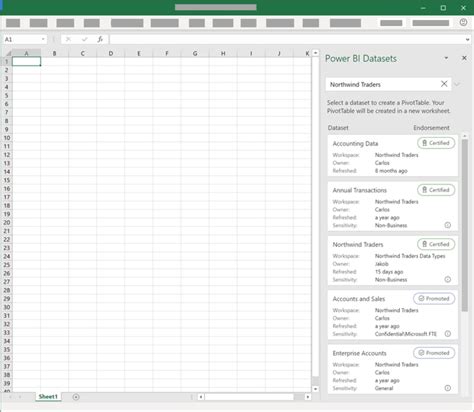The width and height of the screenshot is (474, 412).
Task: Click the Name Box showing A1
Action: tap(22, 39)
